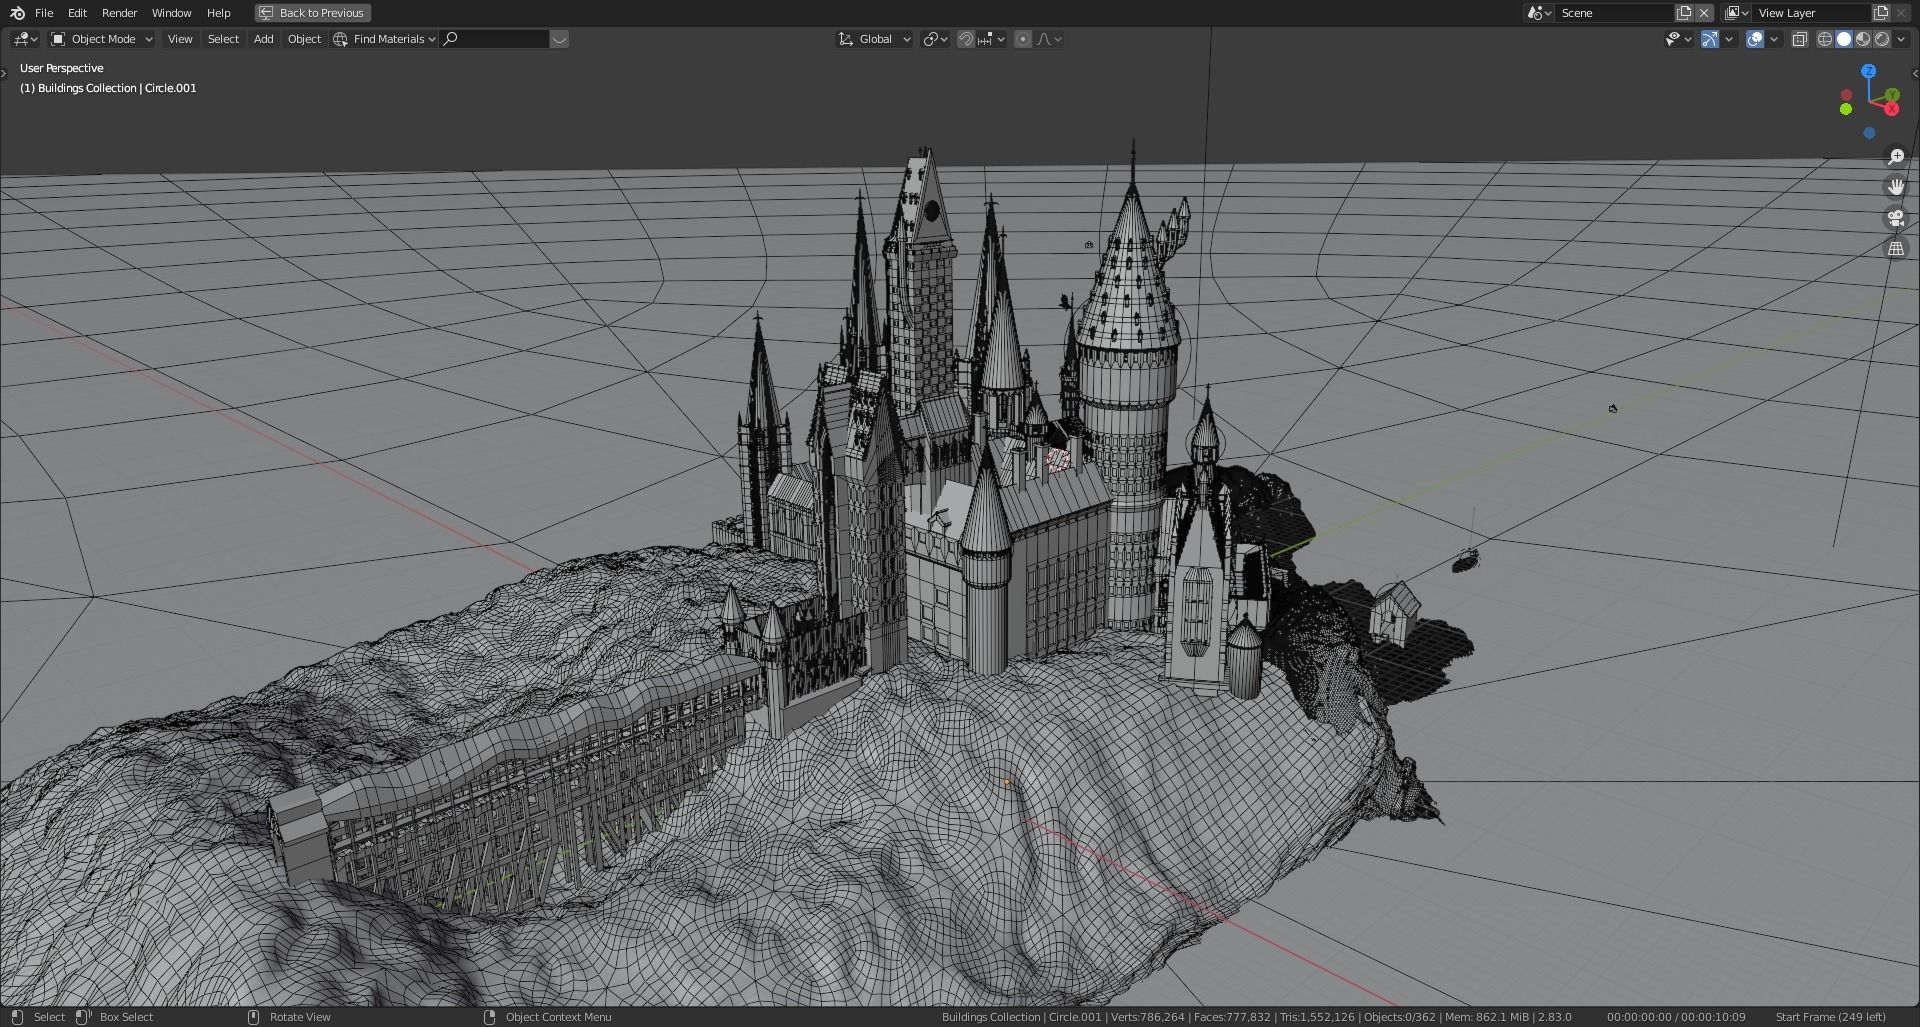Delete the current Scene
1920x1027 pixels.
1704,13
